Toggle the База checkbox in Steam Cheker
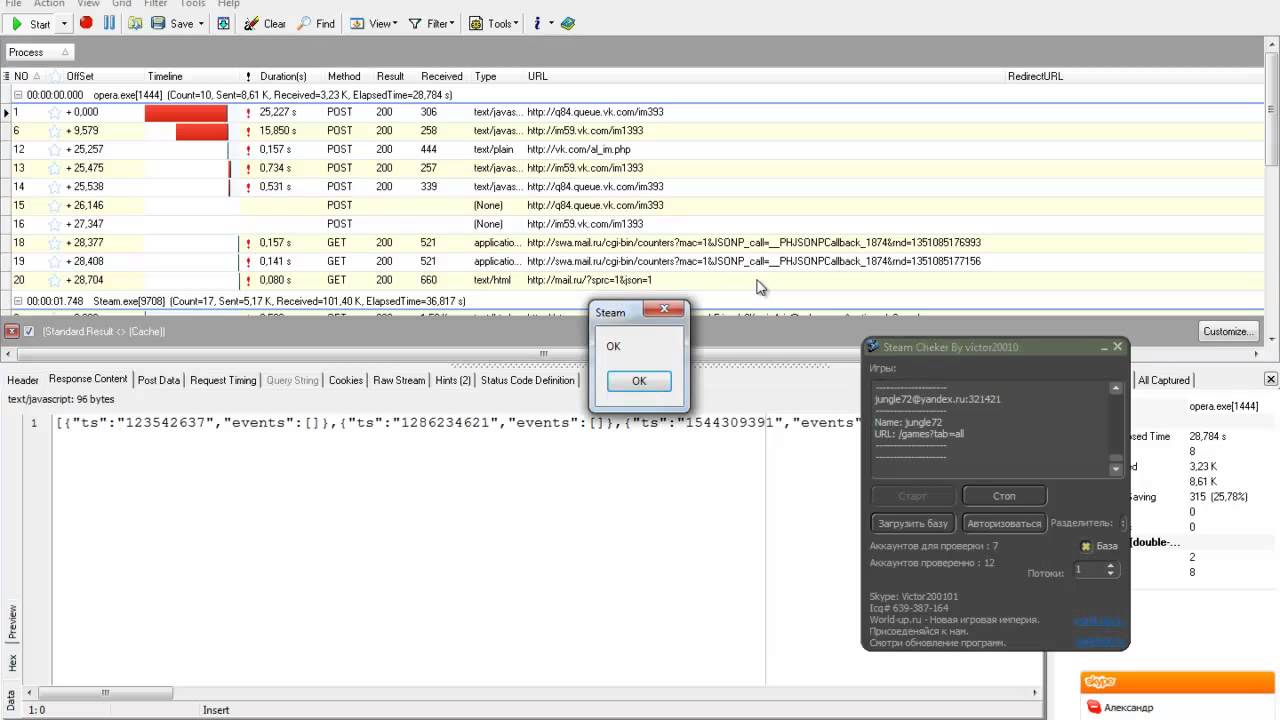This screenshot has width=1280, height=720. 1086,546
